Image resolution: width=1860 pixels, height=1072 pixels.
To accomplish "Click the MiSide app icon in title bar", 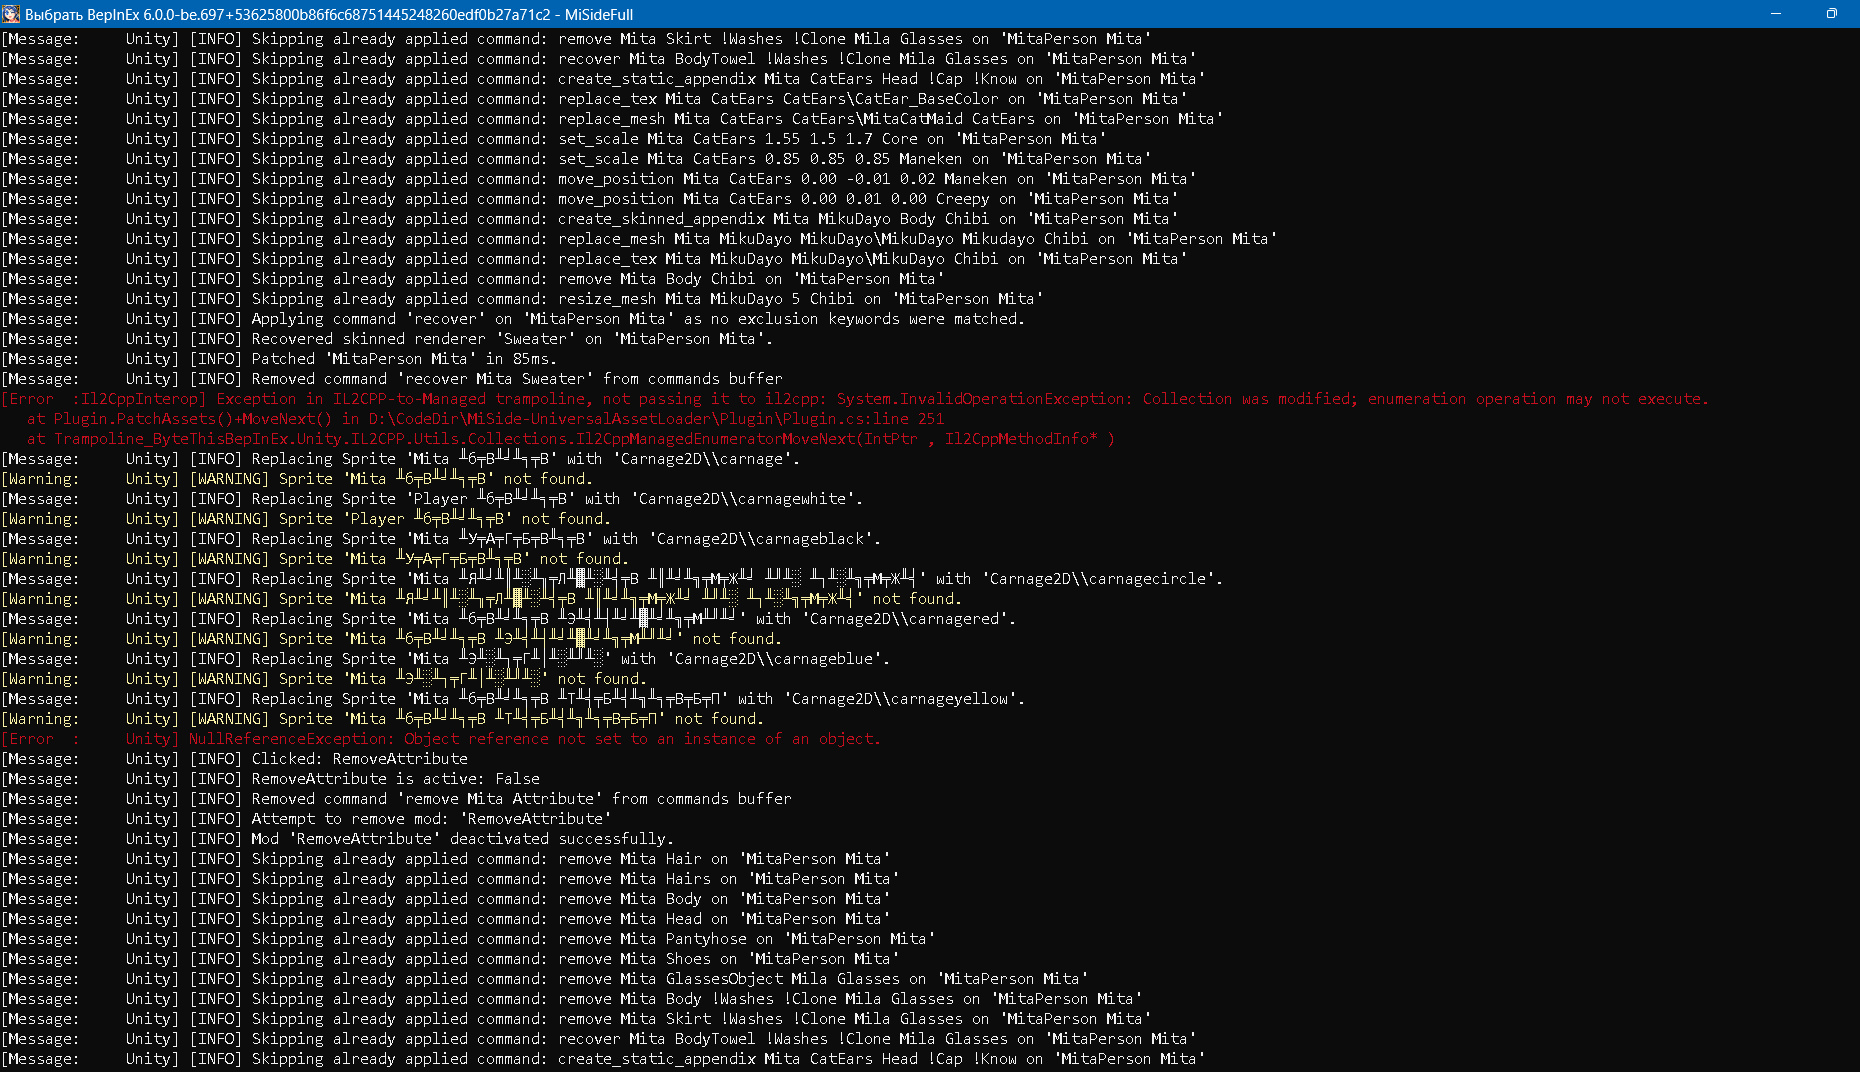I will click(x=11, y=14).
